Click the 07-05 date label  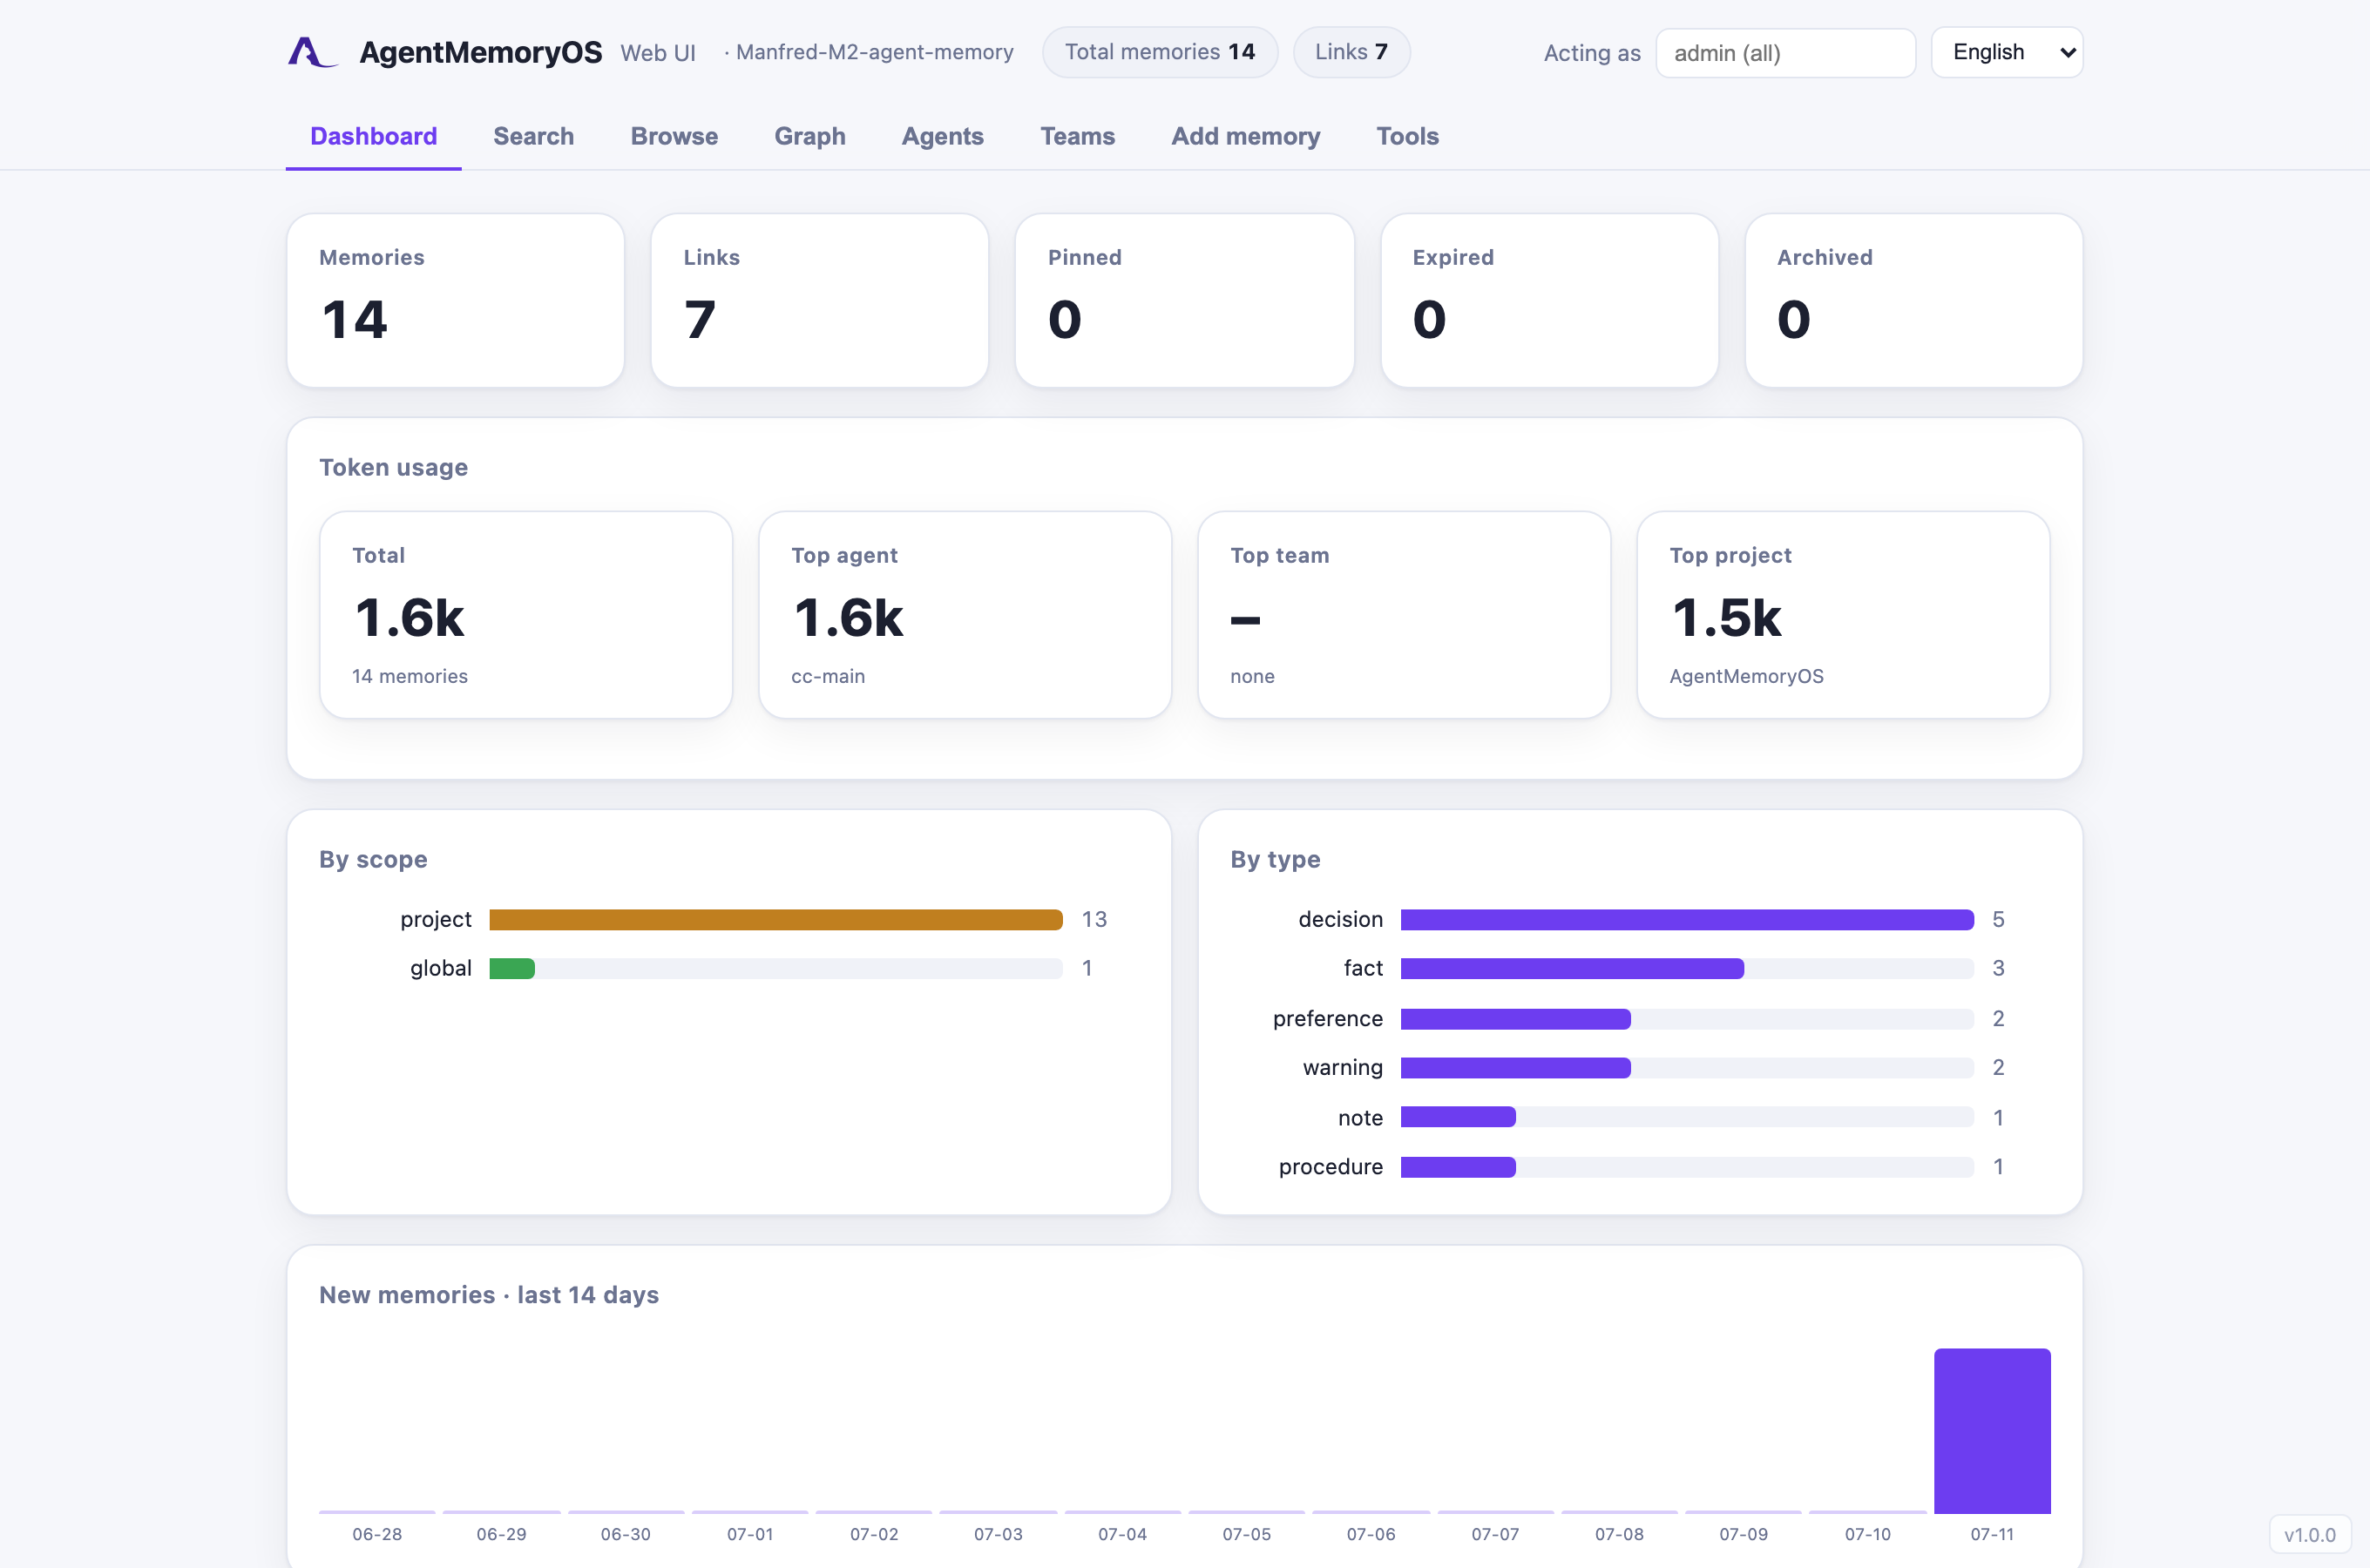pos(1246,1534)
